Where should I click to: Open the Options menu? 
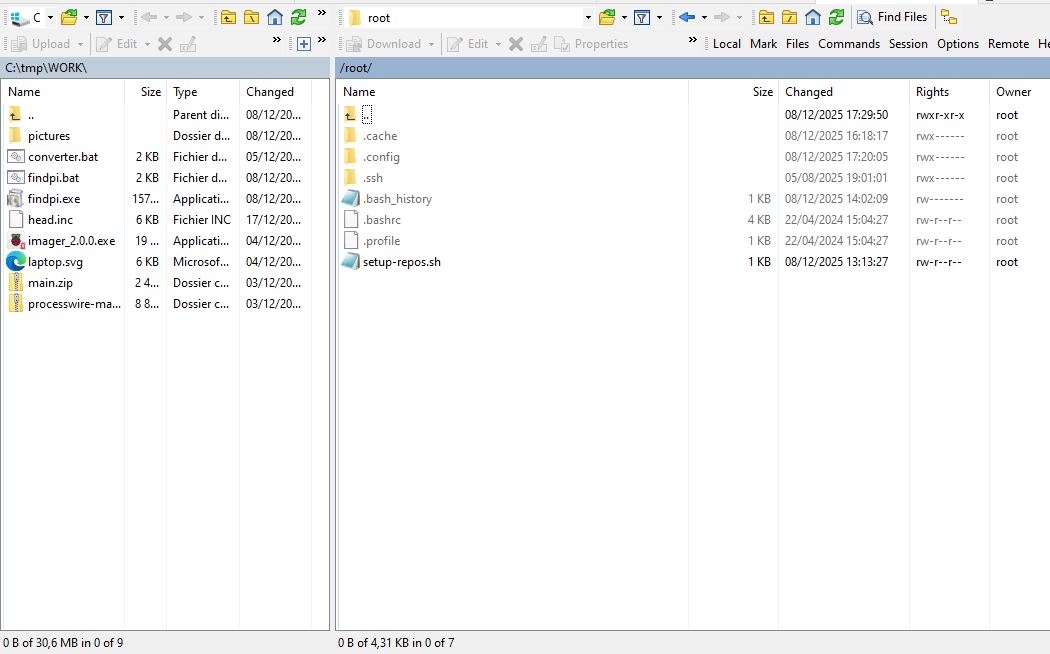pyautogui.click(x=957, y=44)
